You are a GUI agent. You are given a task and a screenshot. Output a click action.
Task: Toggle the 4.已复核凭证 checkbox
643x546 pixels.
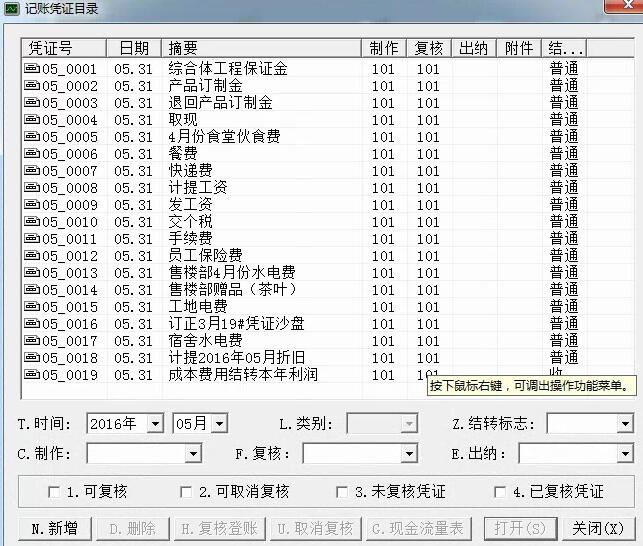click(500, 492)
